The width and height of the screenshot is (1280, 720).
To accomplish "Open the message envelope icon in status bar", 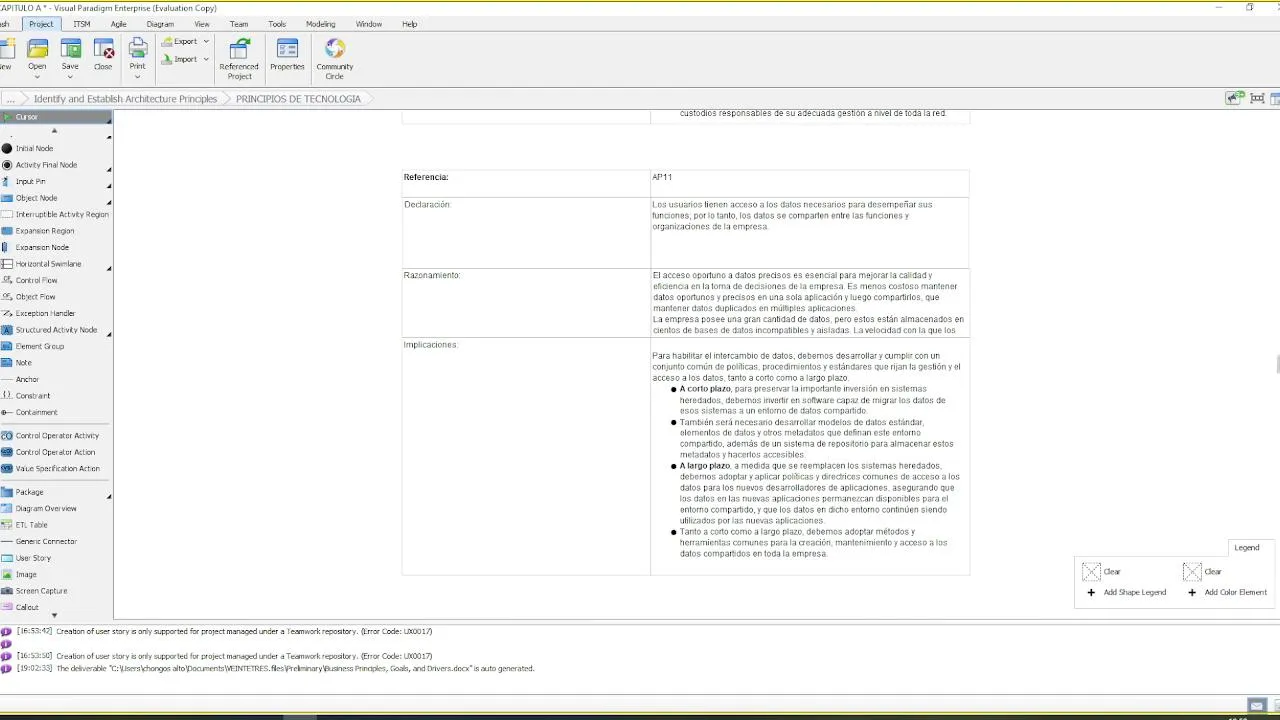I will point(1257,705).
